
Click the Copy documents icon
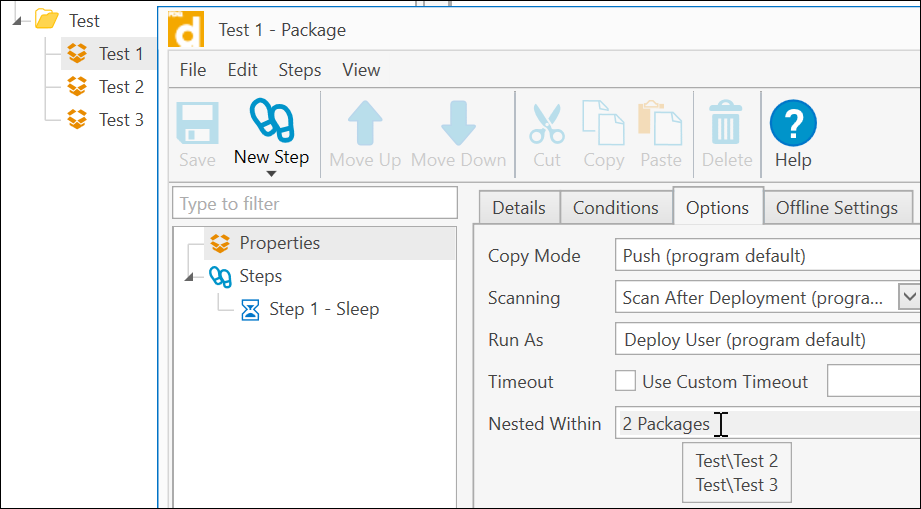click(x=603, y=124)
